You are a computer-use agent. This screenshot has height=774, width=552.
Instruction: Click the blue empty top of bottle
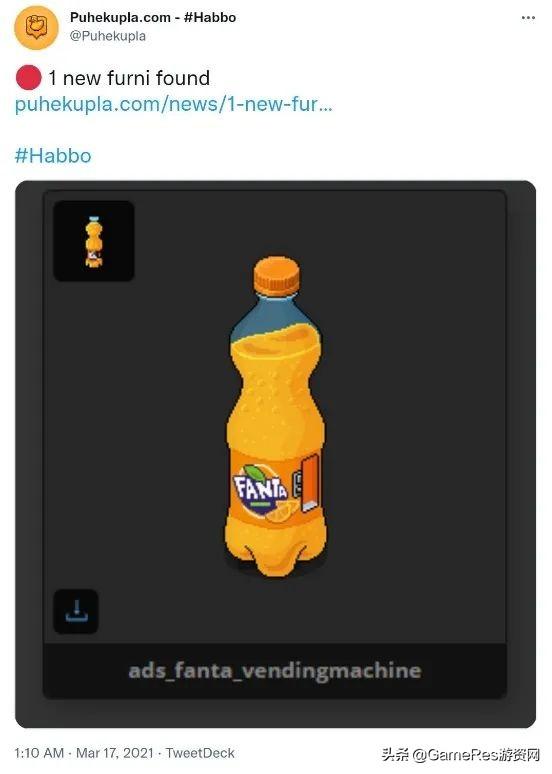(x=274, y=316)
